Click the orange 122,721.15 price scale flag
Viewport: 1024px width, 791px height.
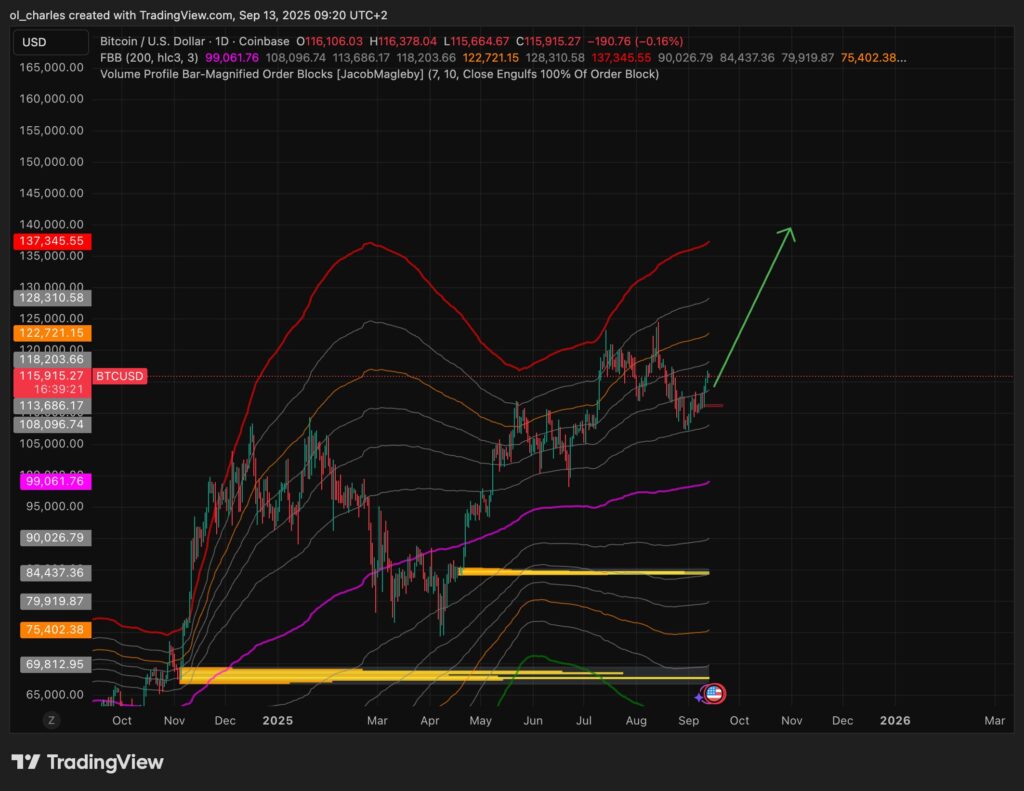point(52,333)
